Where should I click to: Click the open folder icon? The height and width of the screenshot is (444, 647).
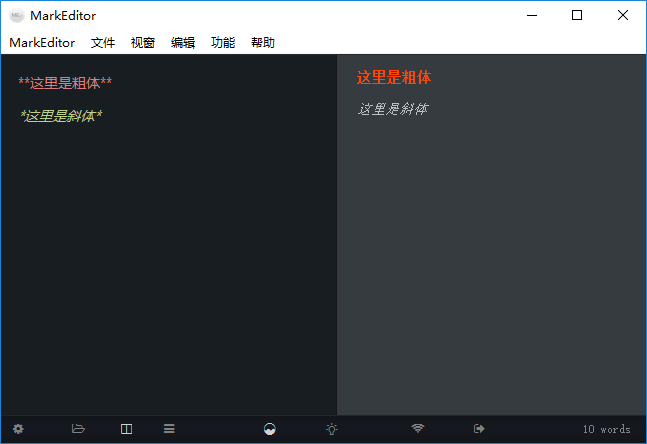pyautogui.click(x=78, y=429)
